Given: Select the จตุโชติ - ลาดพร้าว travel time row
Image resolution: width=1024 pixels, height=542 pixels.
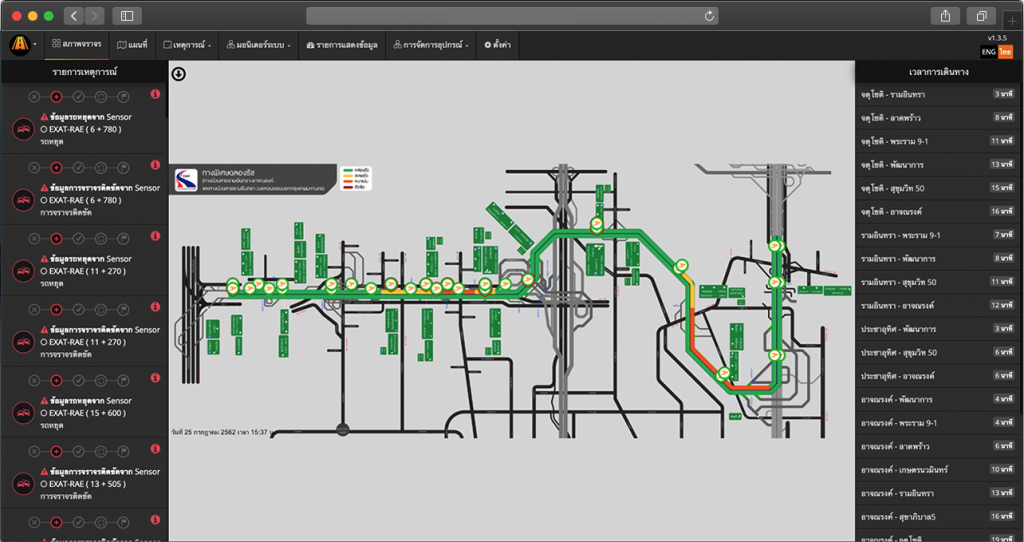Looking at the screenshot, I should coord(936,118).
